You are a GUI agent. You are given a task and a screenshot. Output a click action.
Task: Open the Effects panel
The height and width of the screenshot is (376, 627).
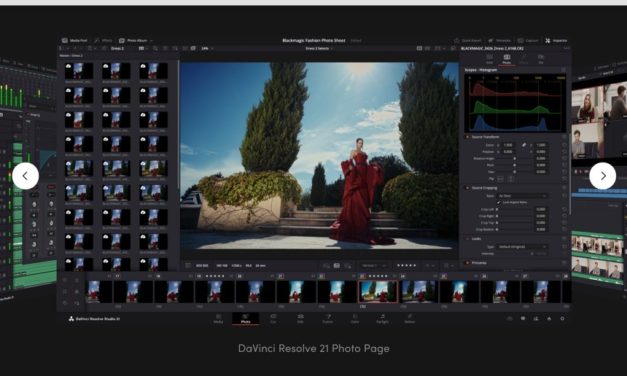pos(104,40)
